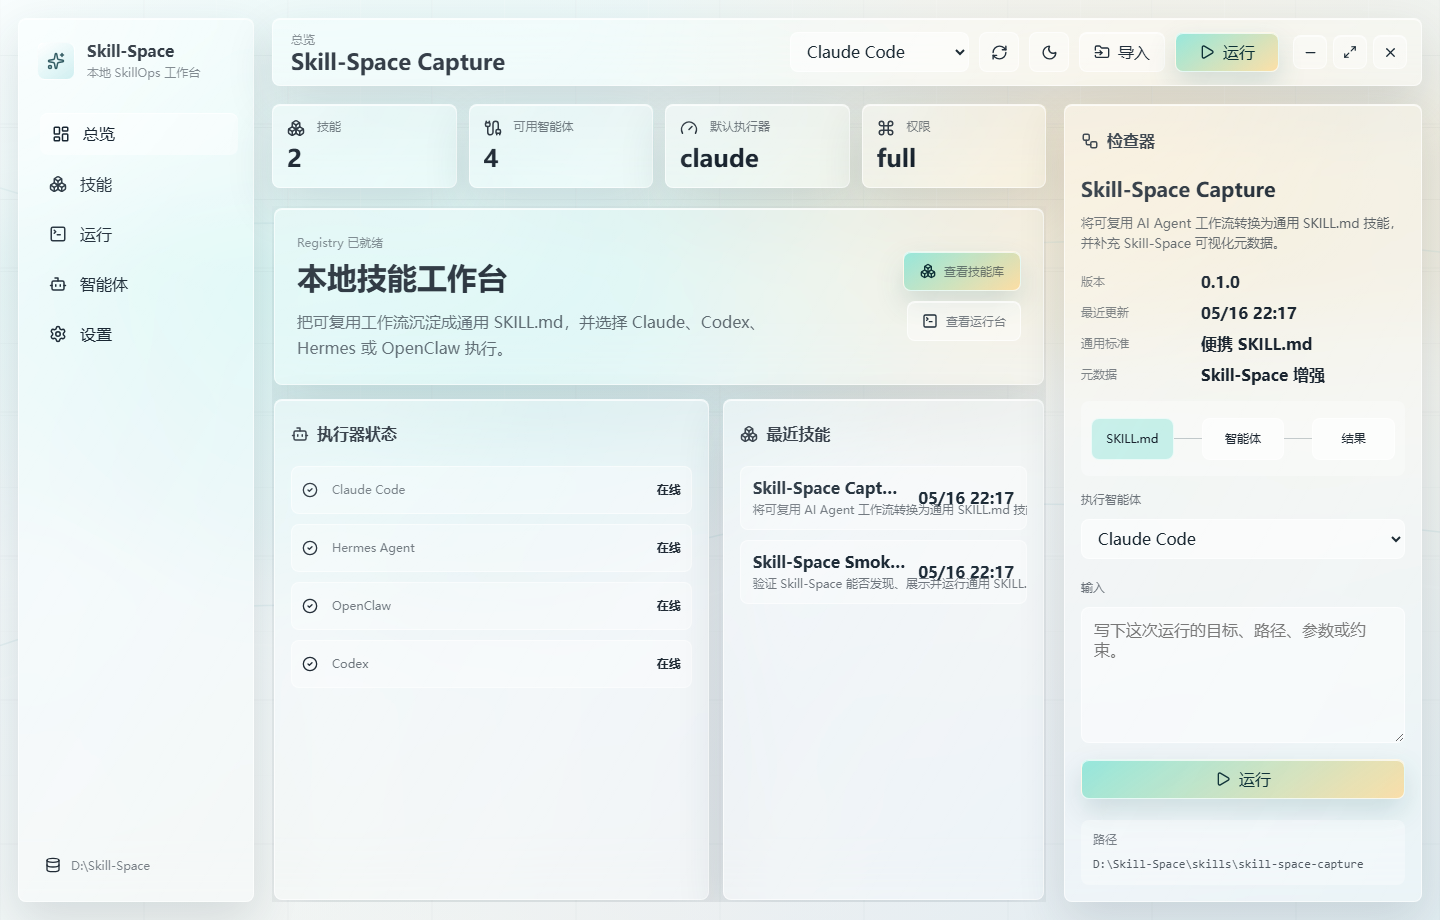This screenshot has height=920, width=1440.
Task: Open 总览 in the sidebar
Action: tap(139, 134)
